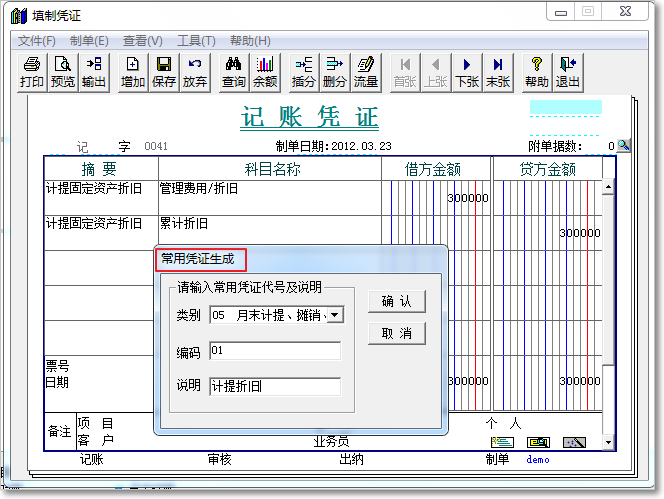Expand the 类别 dropdown arrow
This screenshot has height=499, width=664.
point(335,315)
